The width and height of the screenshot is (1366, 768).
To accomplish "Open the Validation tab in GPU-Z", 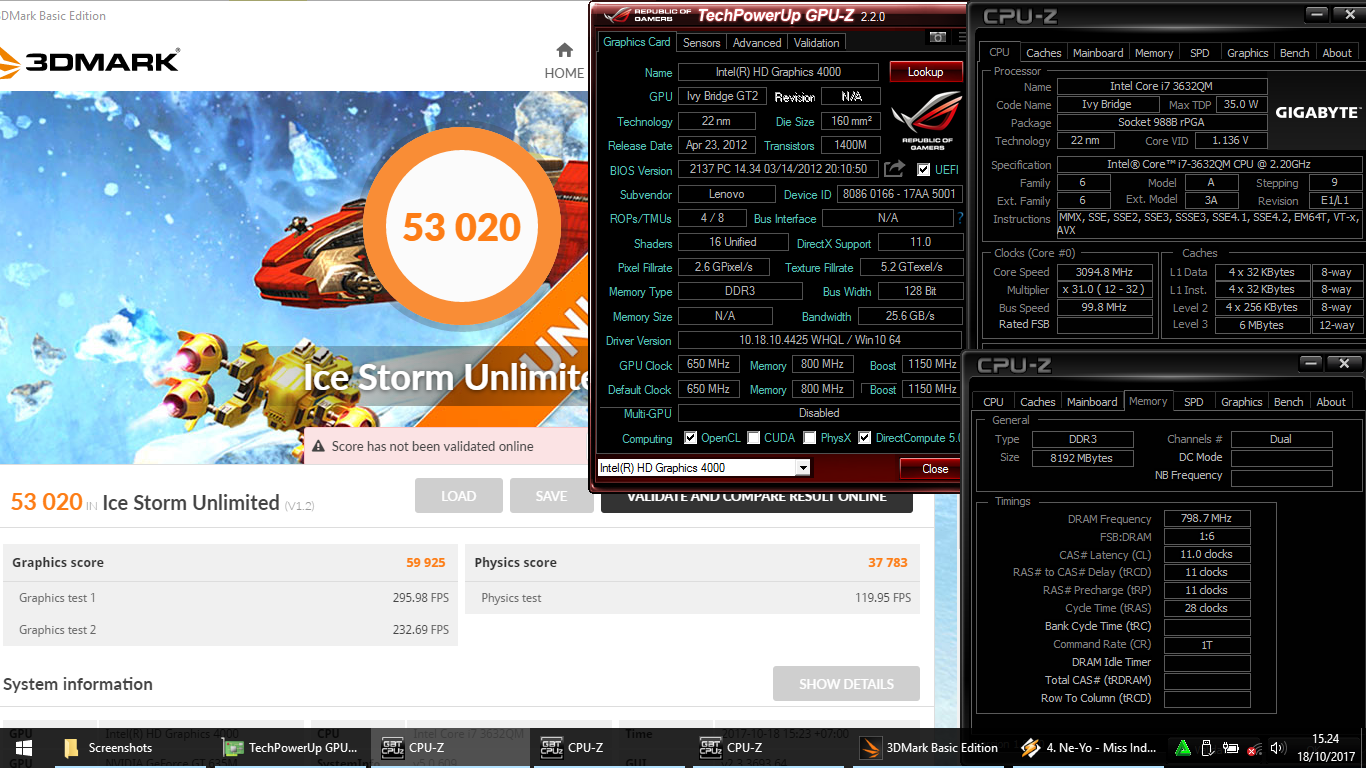I will (817, 43).
